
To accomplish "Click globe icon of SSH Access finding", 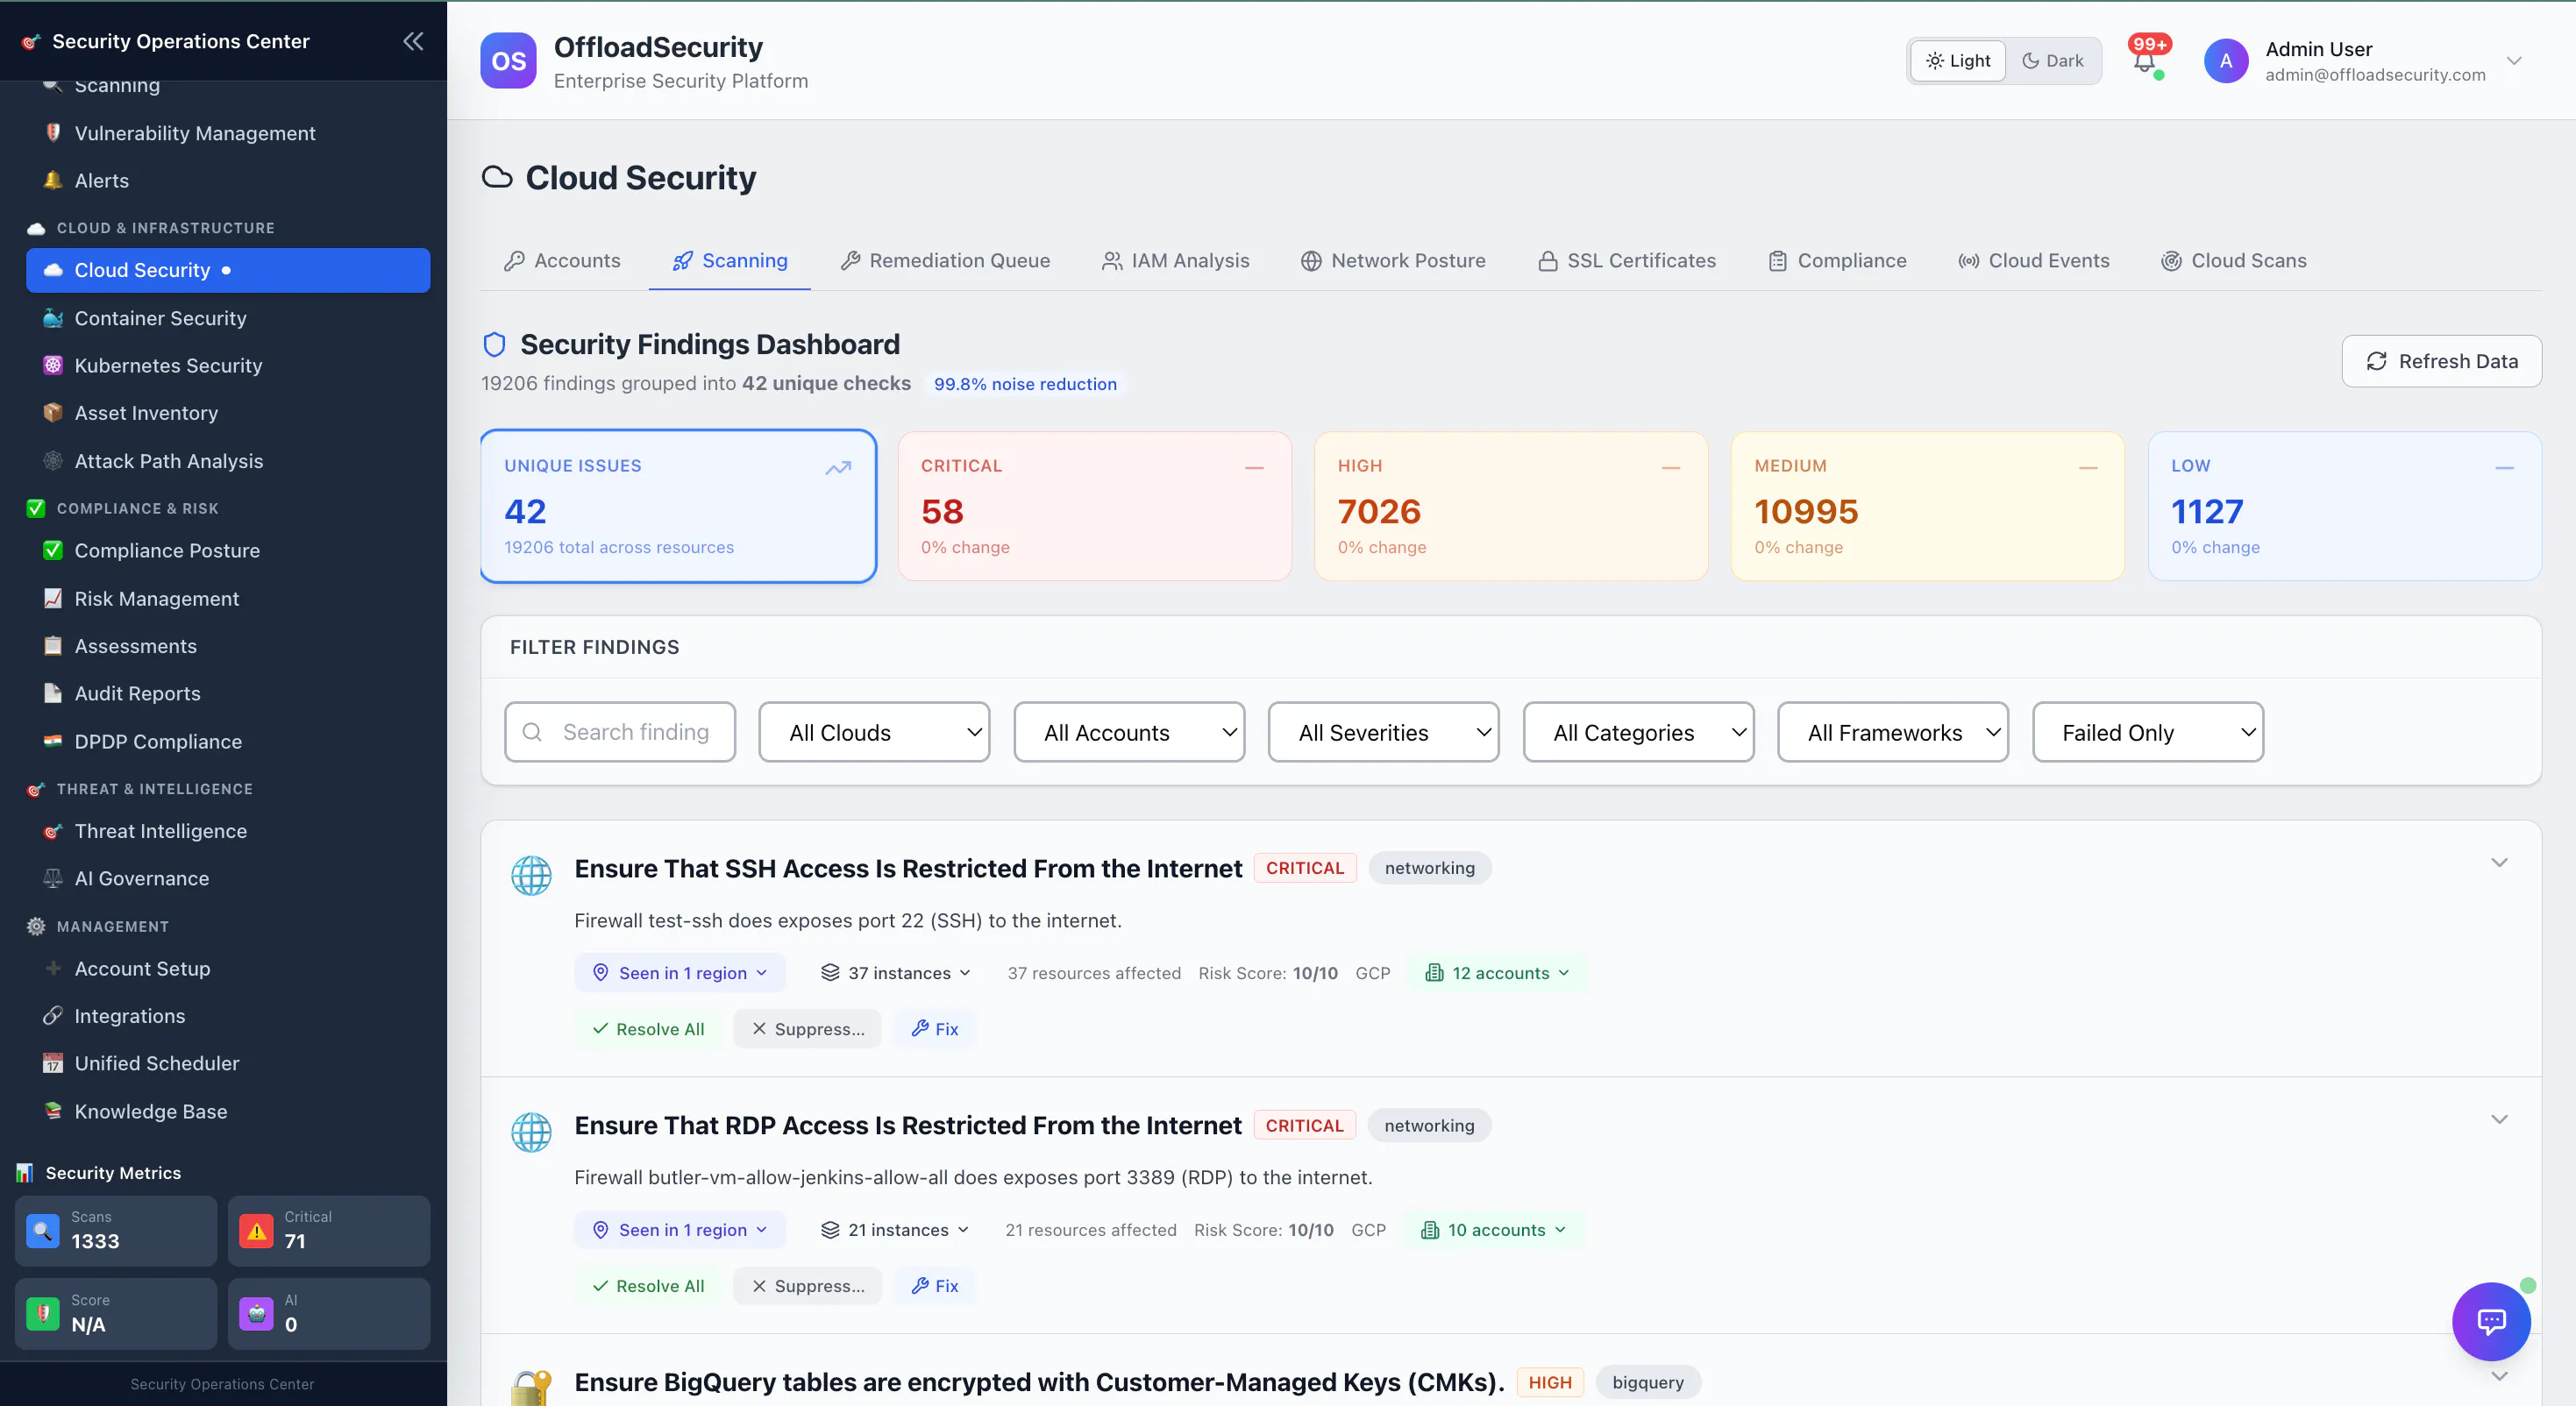I will [x=531, y=875].
